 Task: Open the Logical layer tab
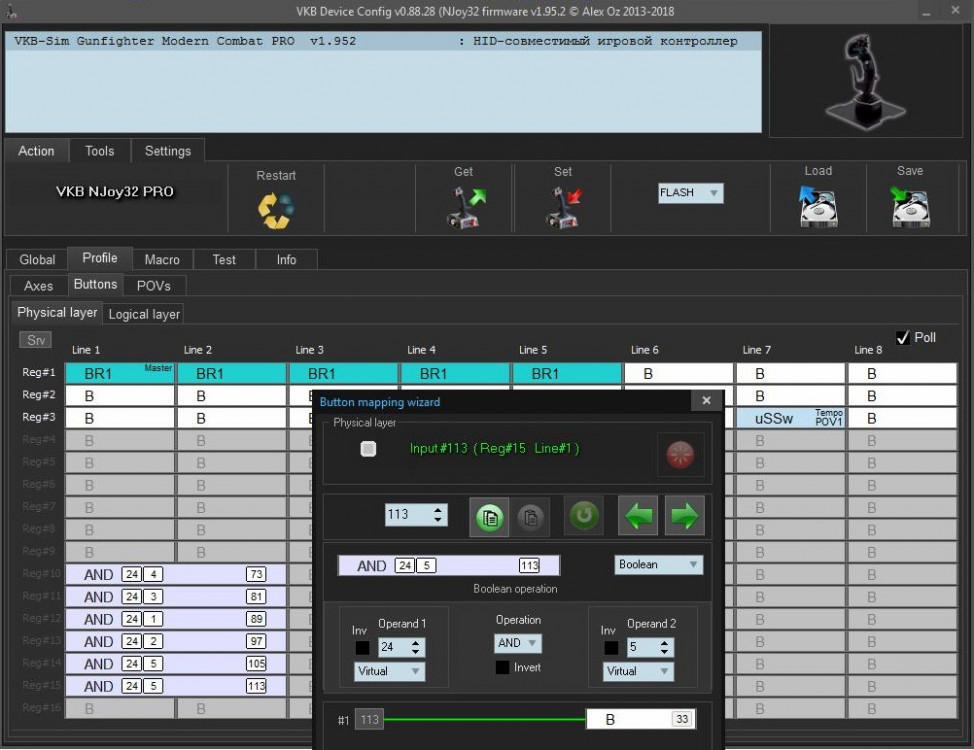[144, 314]
